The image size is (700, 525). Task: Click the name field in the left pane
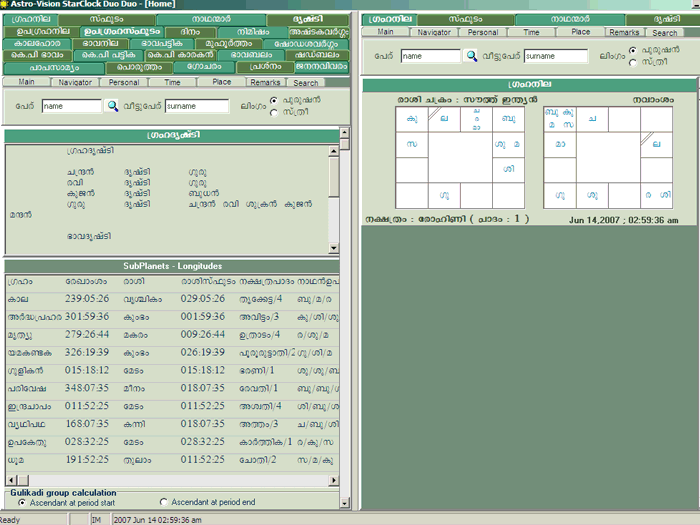[72, 106]
